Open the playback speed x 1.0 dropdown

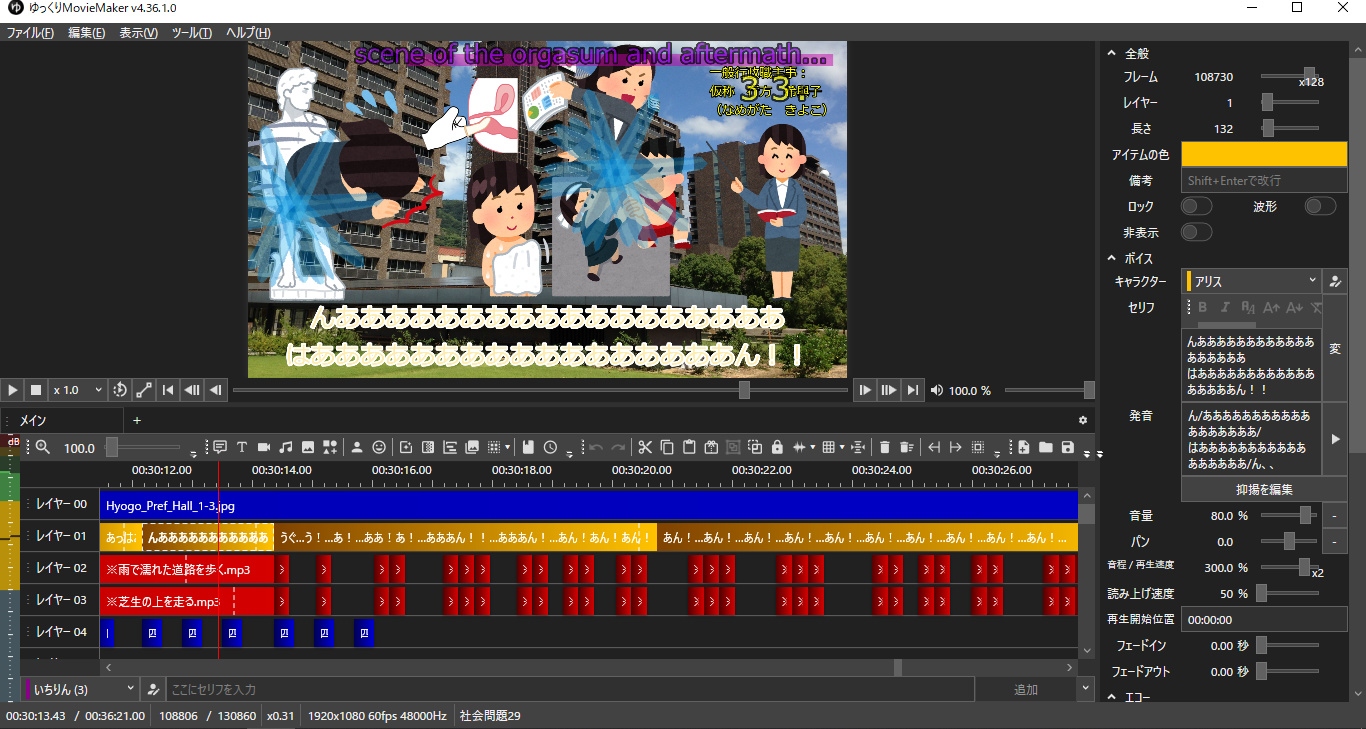tap(78, 390)
